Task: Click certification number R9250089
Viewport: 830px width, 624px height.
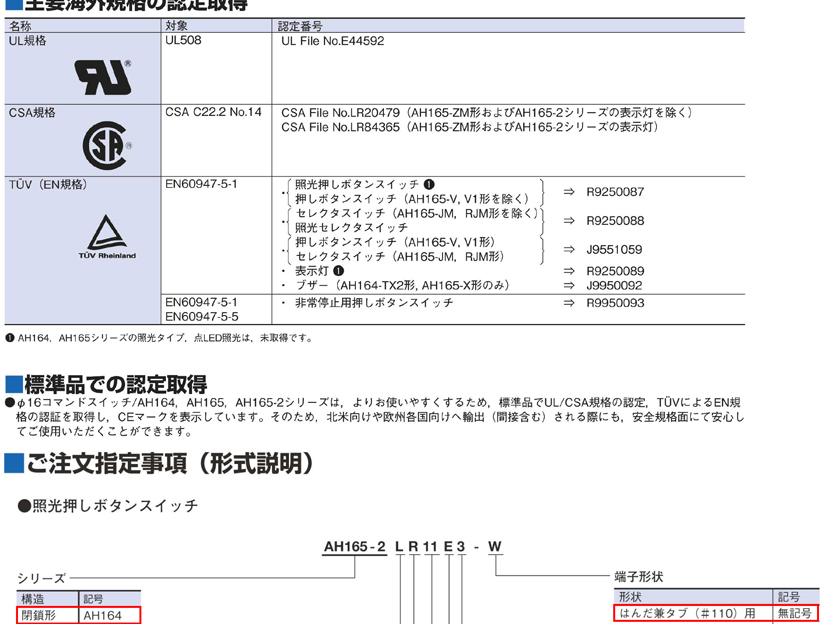Action: [615, 271]
